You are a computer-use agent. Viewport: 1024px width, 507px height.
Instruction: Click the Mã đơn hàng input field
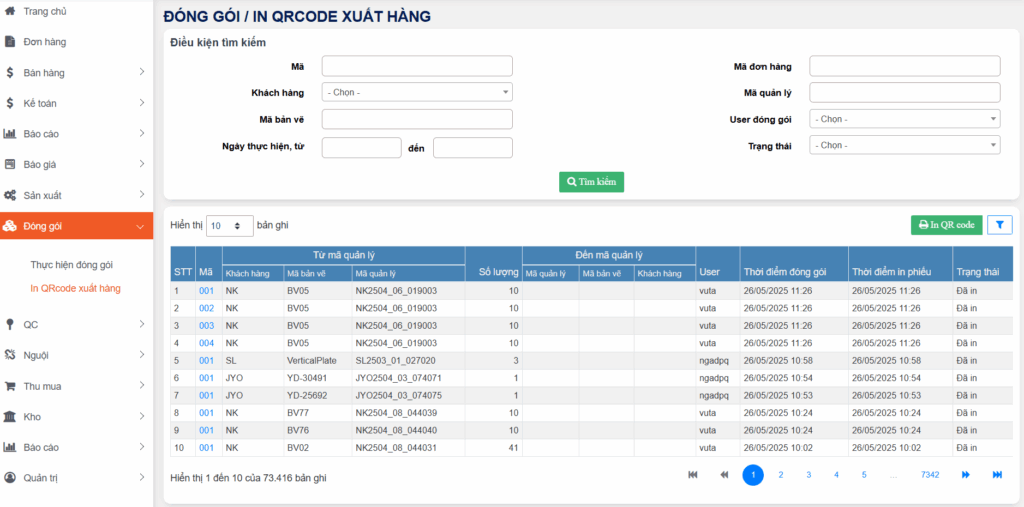point(904,66)
